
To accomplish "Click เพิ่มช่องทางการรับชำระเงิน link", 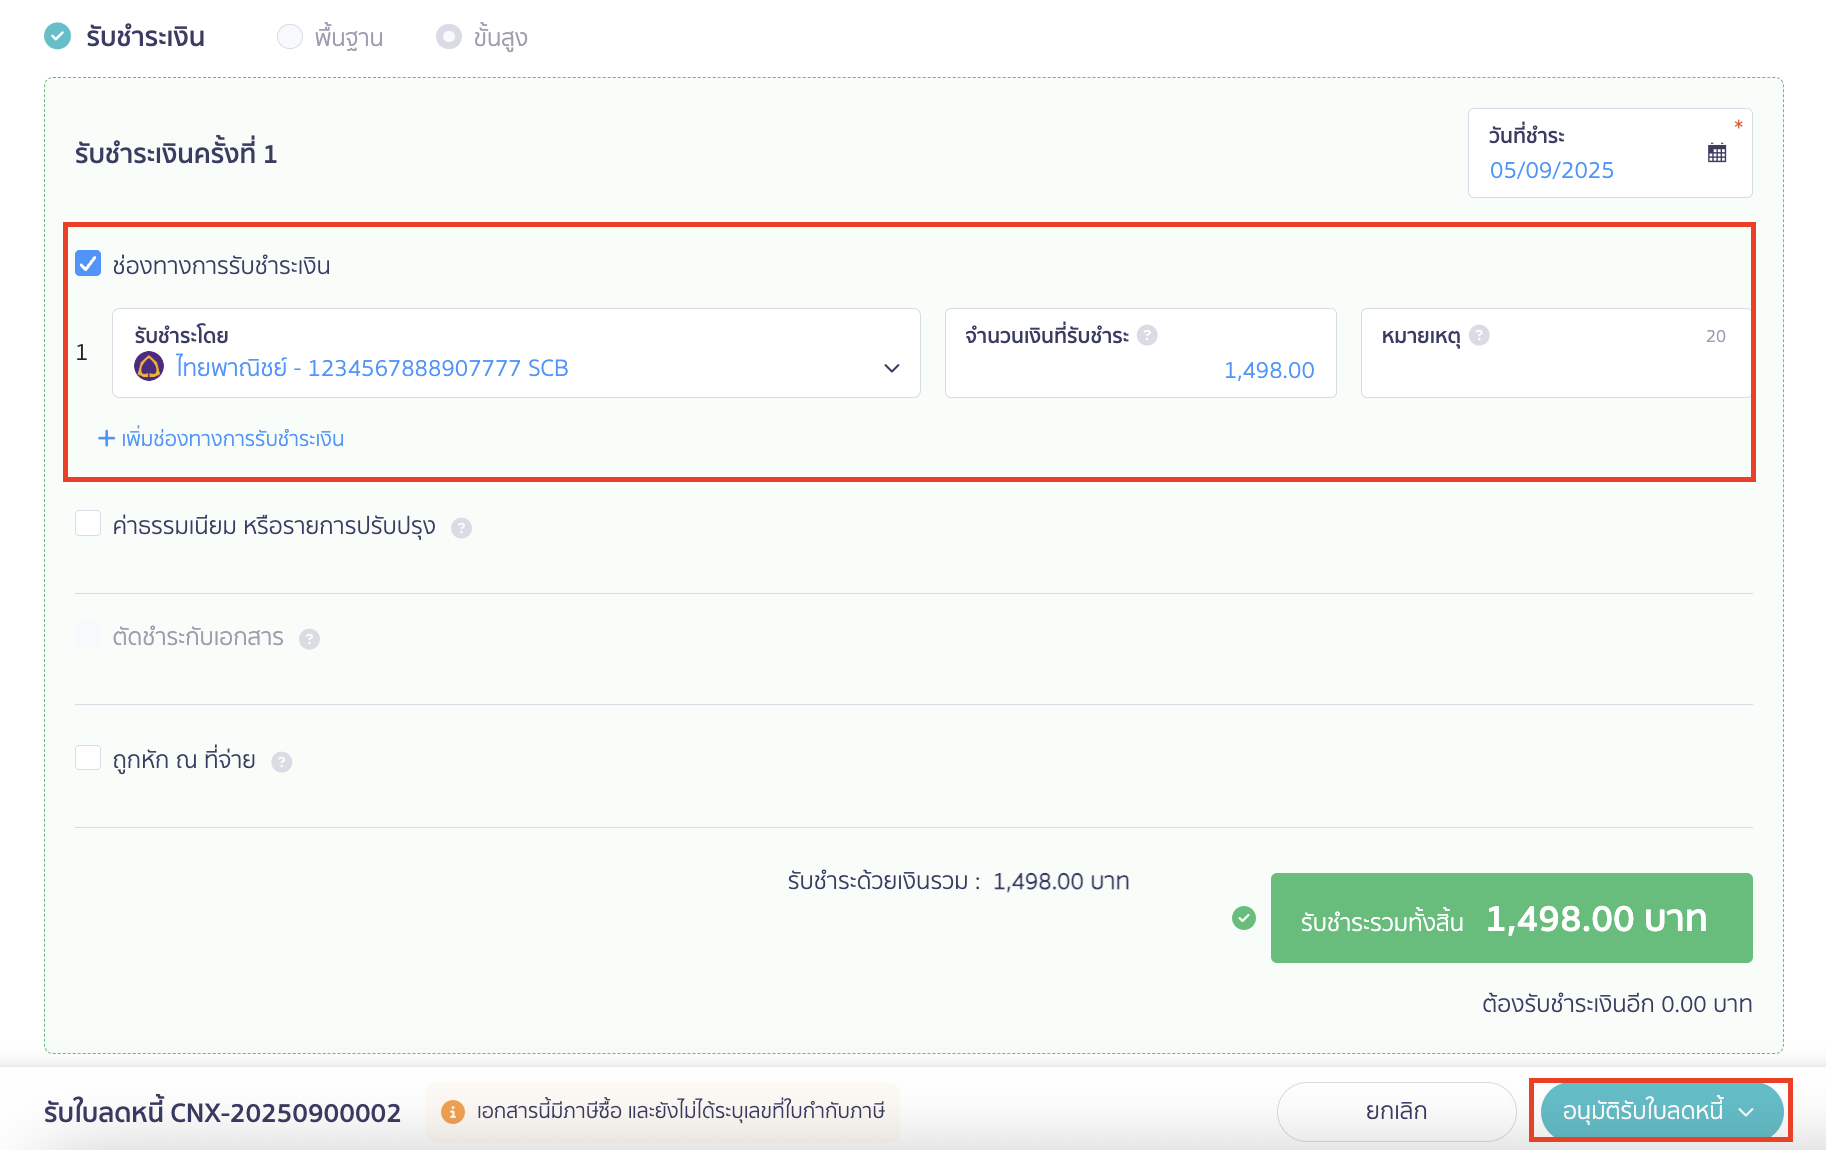I will click(x=222, y=439).
